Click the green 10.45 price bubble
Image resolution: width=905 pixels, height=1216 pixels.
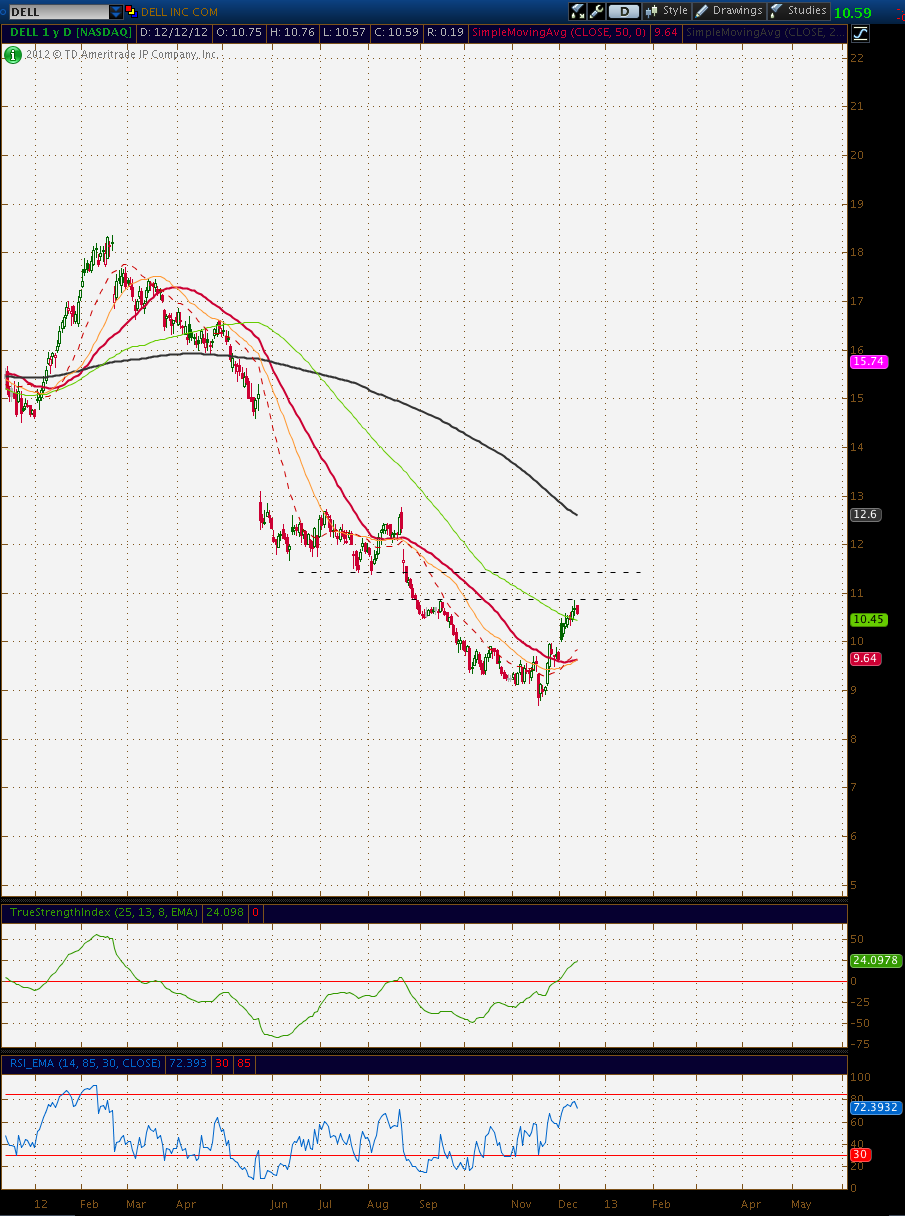868,619
